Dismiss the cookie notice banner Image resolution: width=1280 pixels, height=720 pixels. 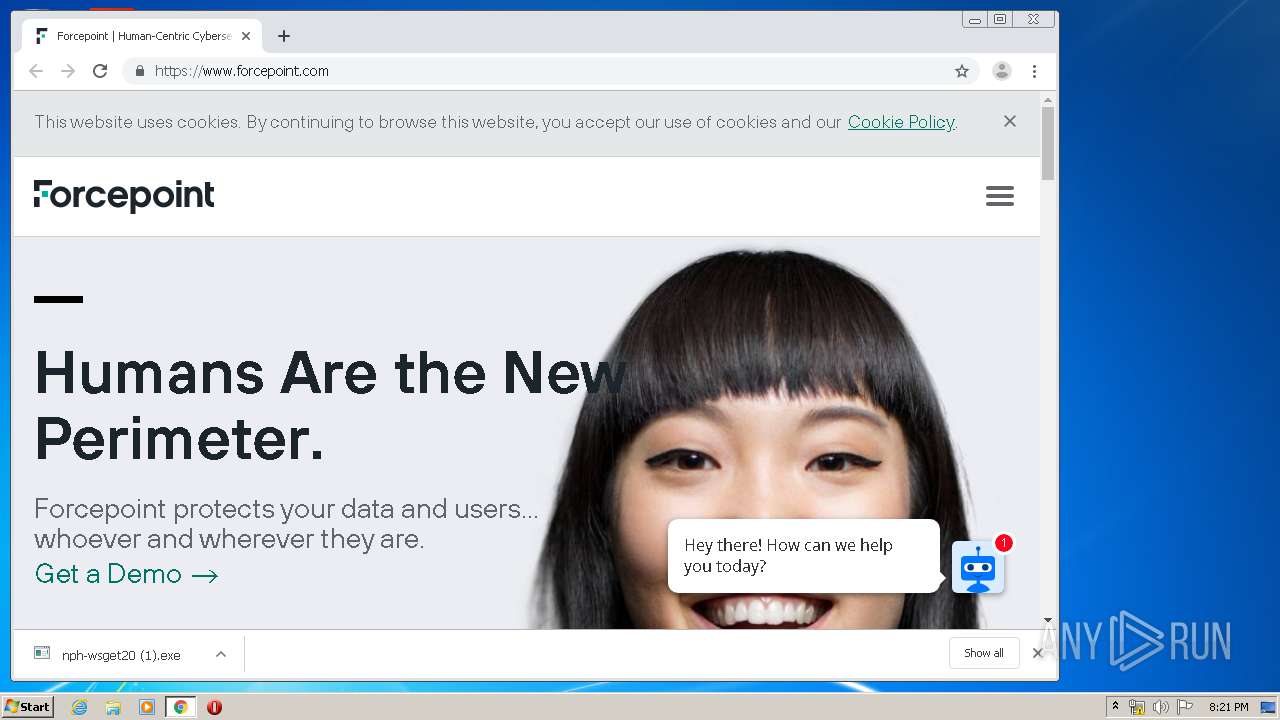coord(1010,121)
